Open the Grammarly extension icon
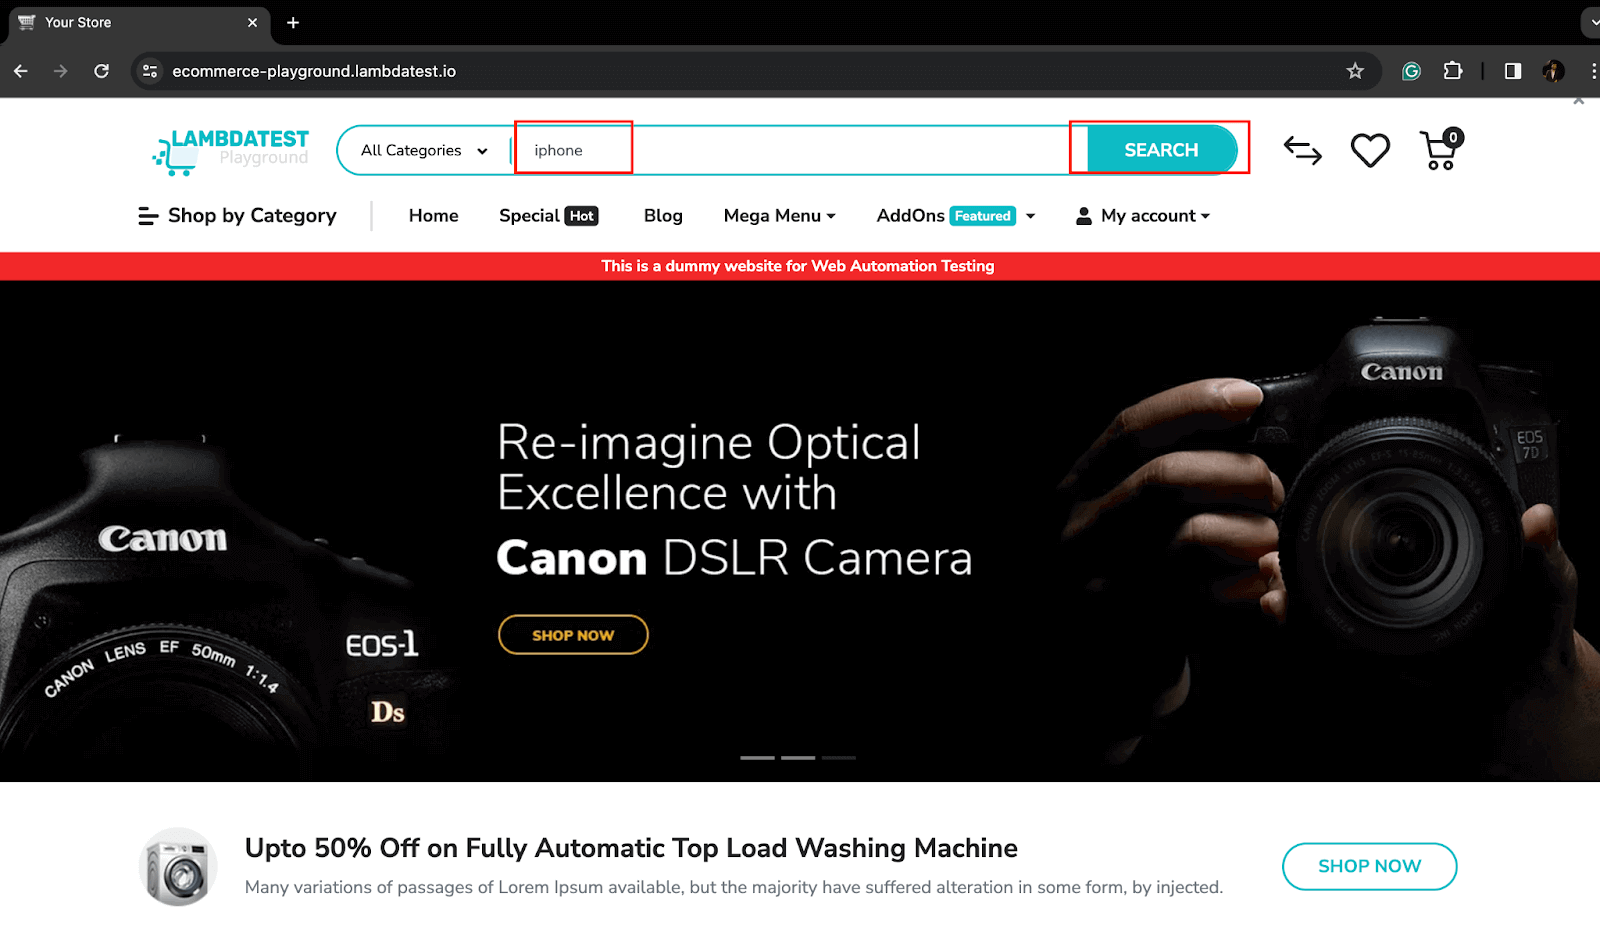 tap(1411, 71)
